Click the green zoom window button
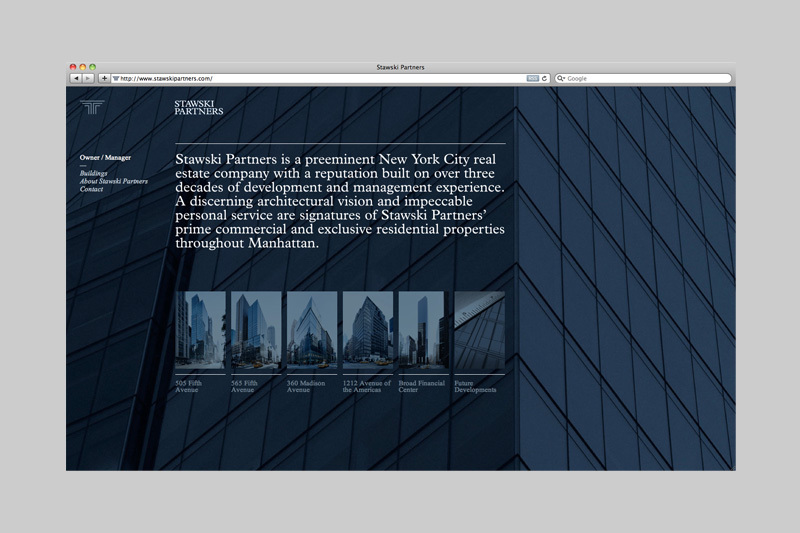800x533 pixels. [x=92, y=67]
